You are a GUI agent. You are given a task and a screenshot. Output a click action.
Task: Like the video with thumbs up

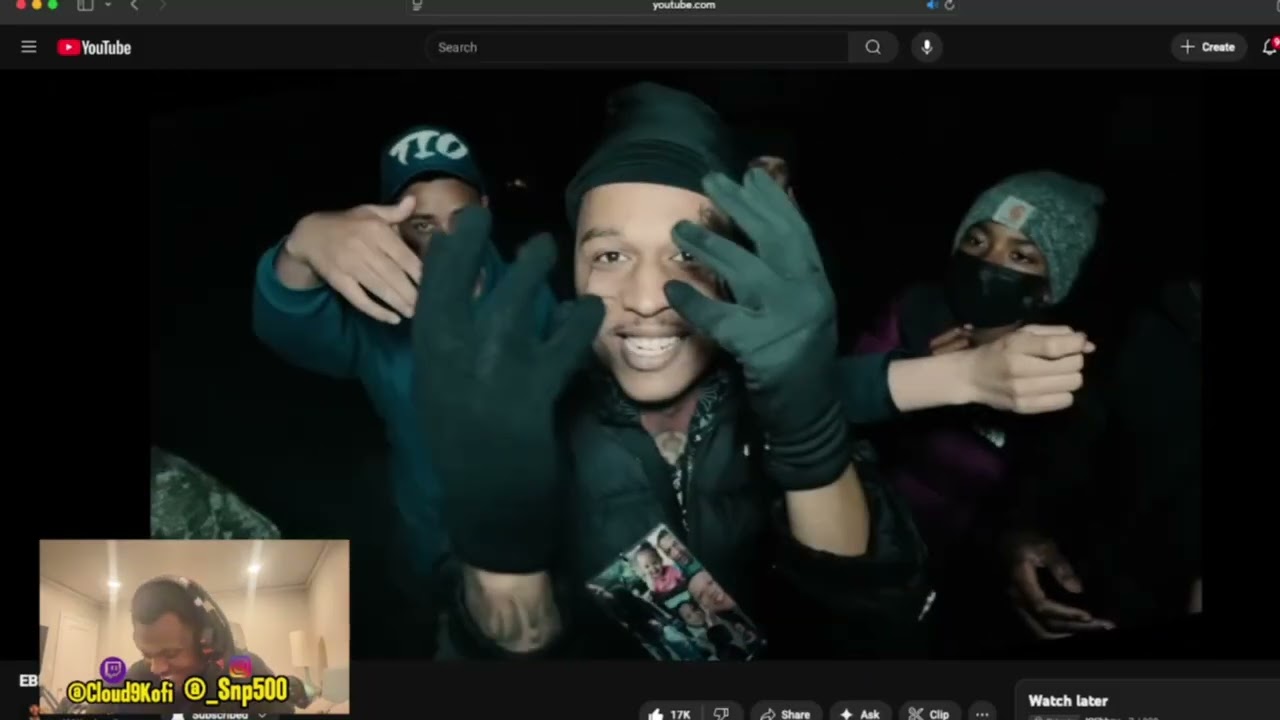[668, 713]
